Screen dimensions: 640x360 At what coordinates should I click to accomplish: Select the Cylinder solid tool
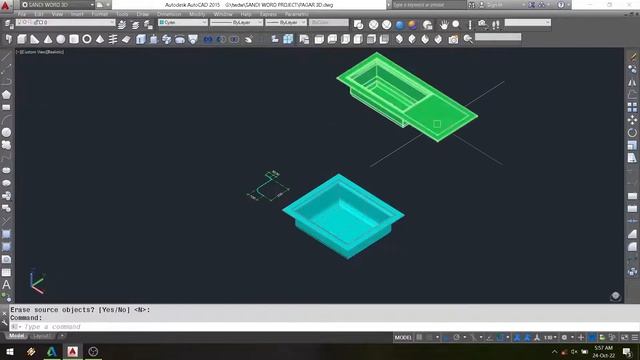point(74,39)
